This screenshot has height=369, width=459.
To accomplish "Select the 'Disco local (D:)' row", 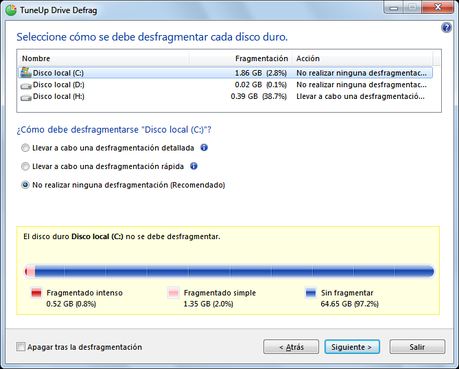I will [225, 85].
